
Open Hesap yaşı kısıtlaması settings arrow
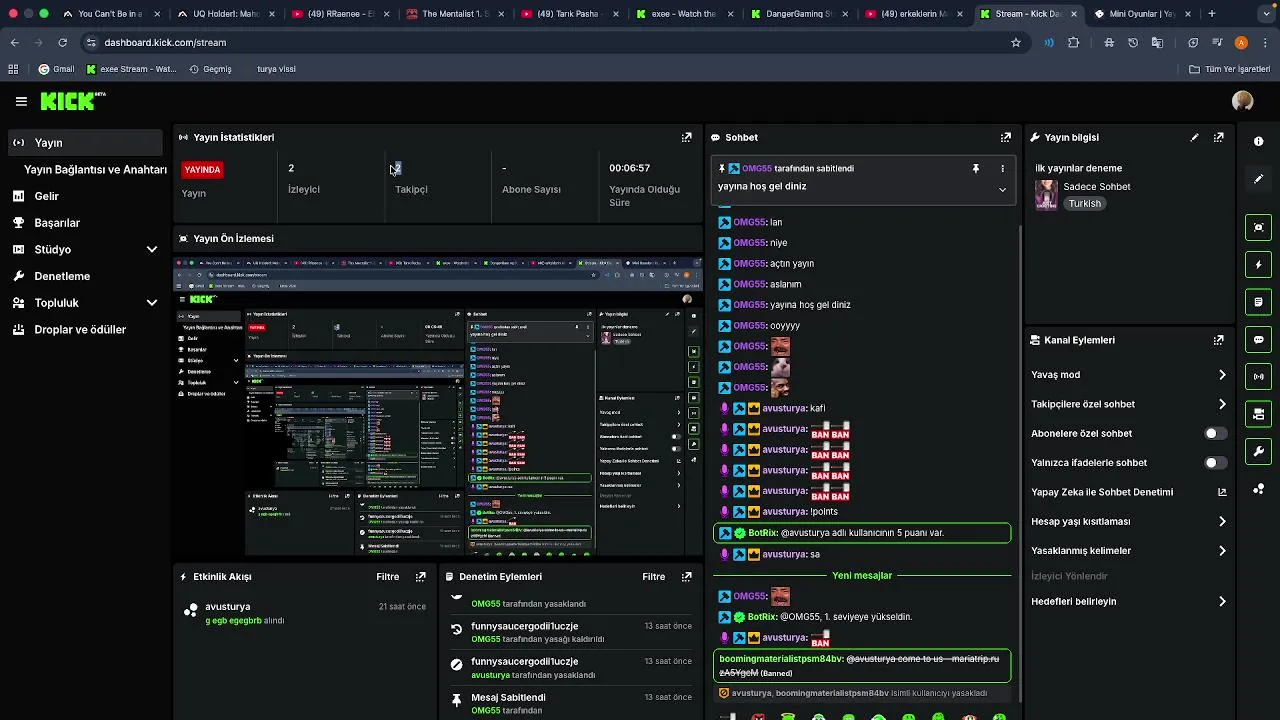pyautogui.click(x=1222, y=522)
